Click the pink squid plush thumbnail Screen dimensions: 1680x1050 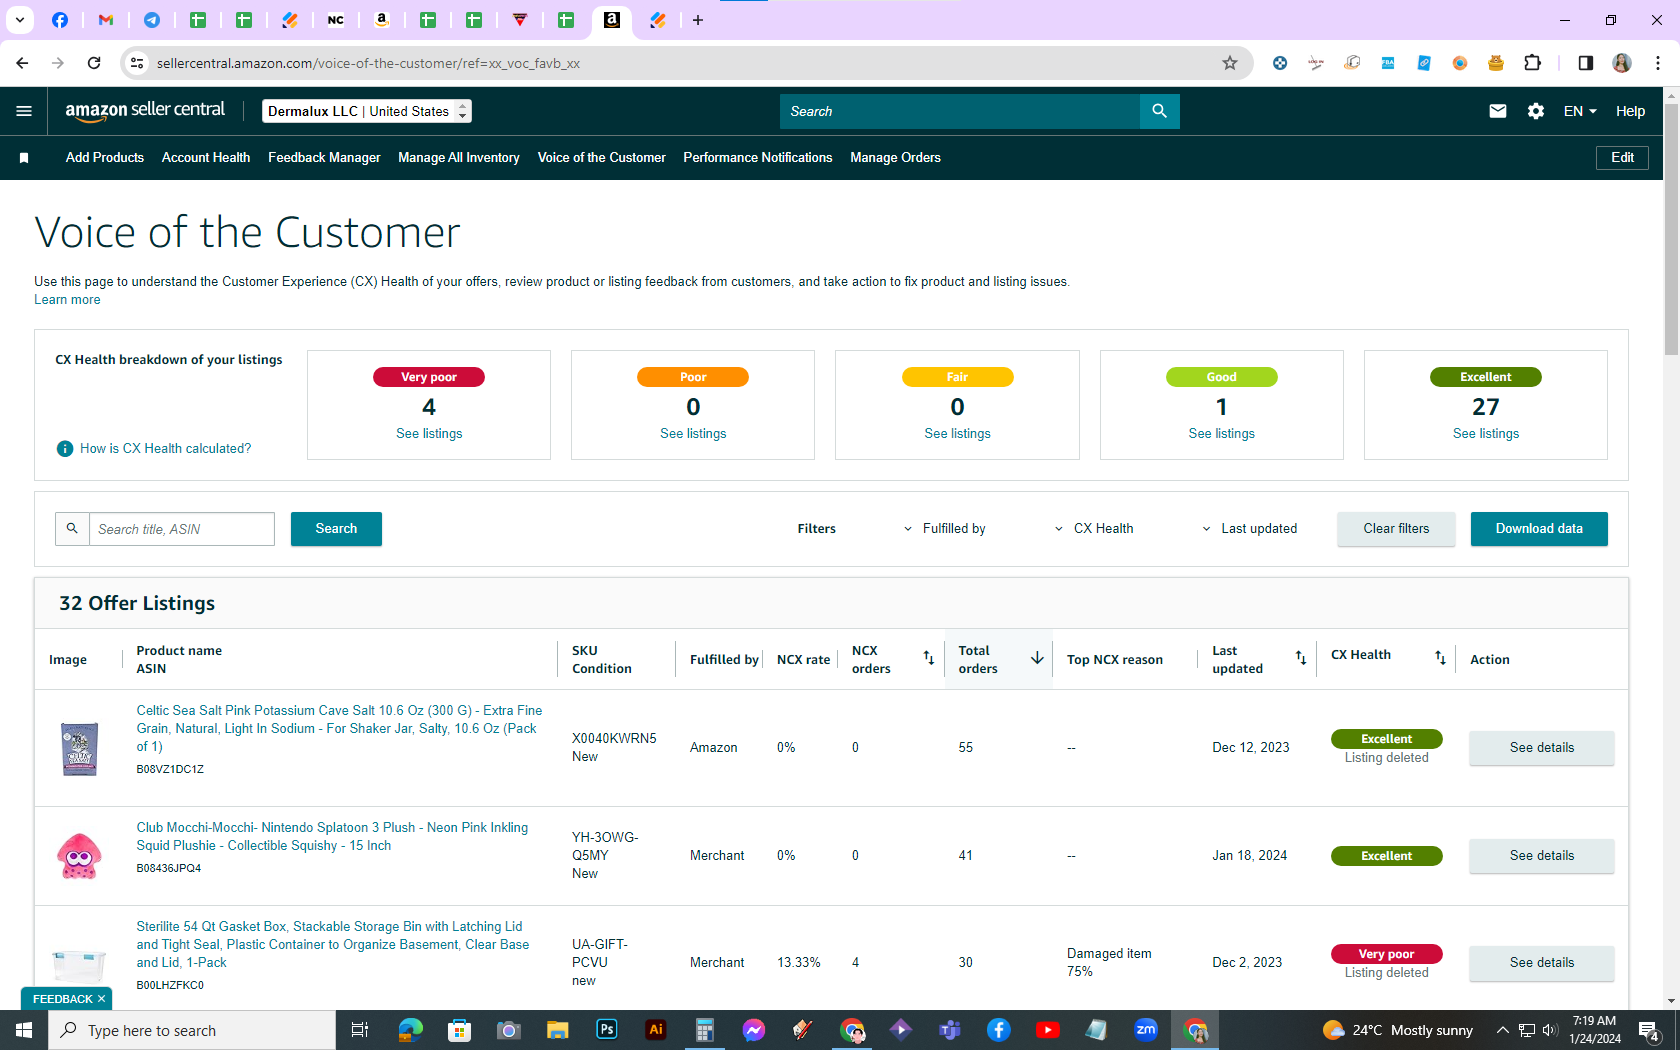79,856
